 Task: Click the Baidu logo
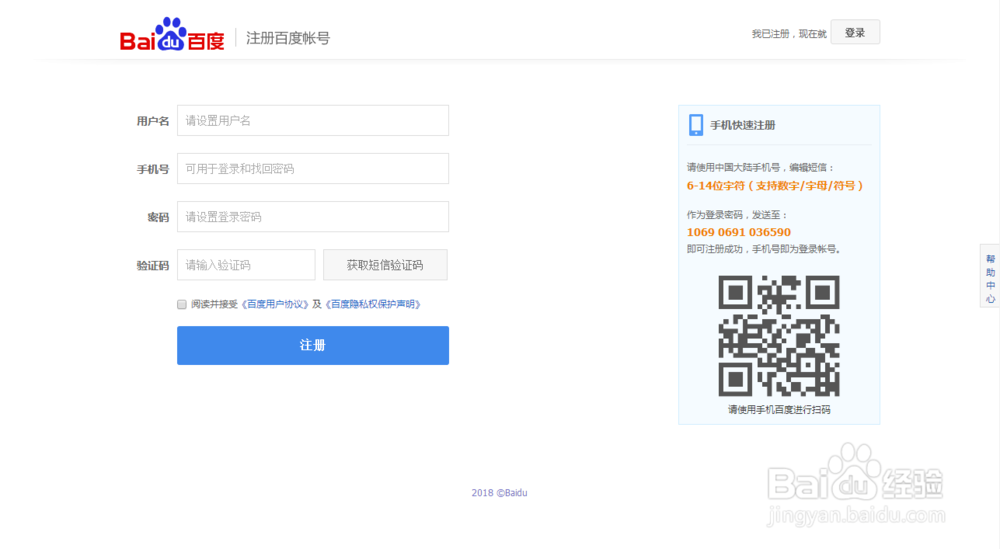(x=172, y=34)
